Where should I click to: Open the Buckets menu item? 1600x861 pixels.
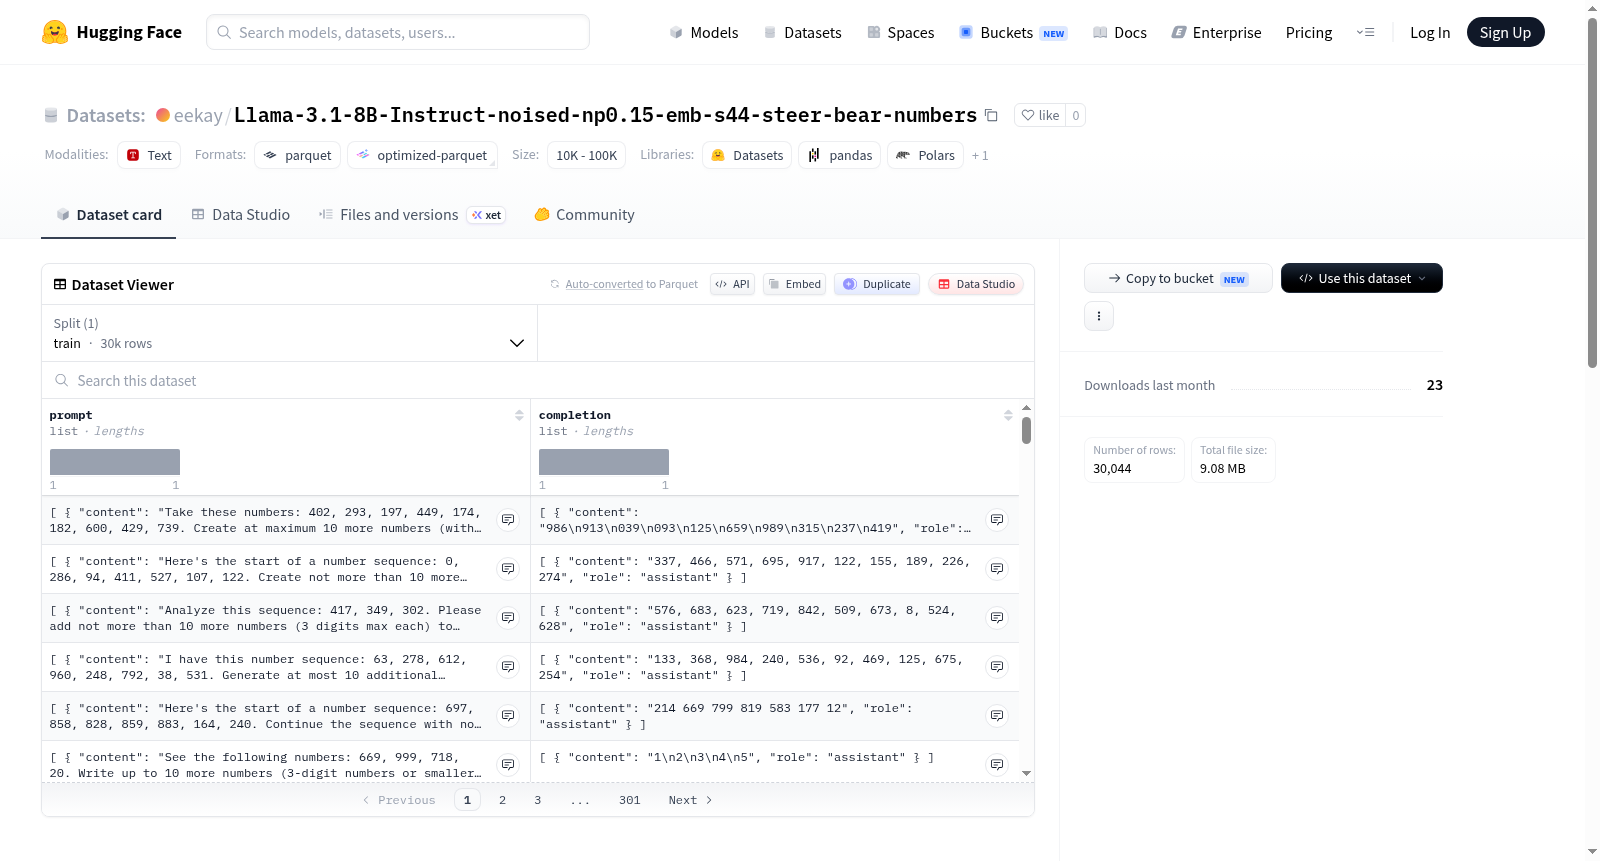[x=1012, y=33]
